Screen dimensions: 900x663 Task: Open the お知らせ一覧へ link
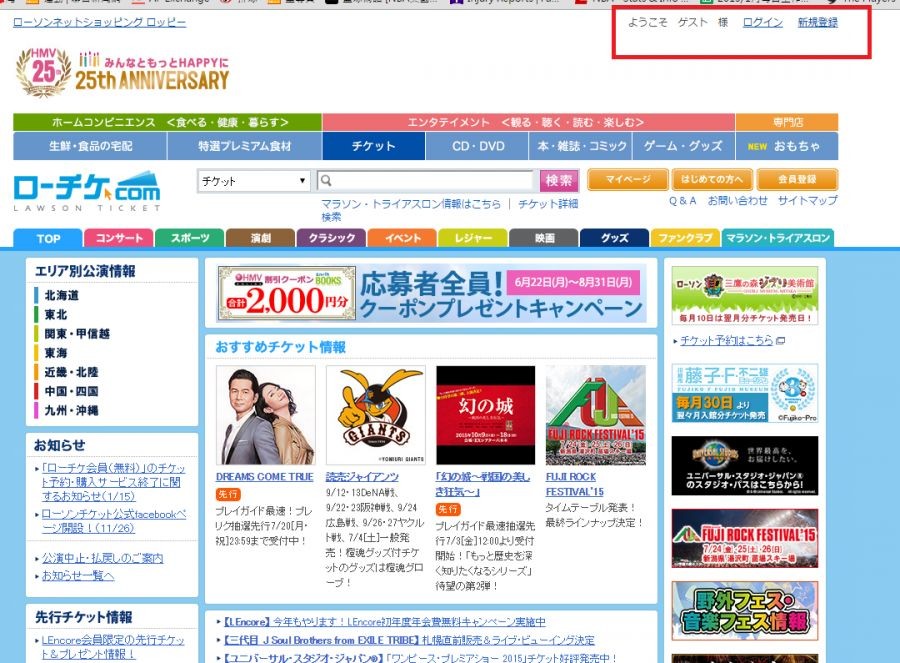(78, 575)
